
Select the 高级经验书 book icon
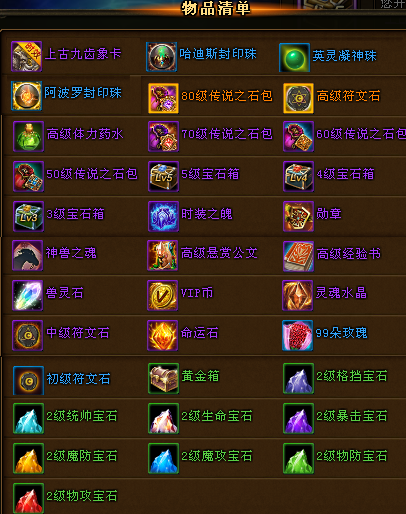(x=298, y=256)
